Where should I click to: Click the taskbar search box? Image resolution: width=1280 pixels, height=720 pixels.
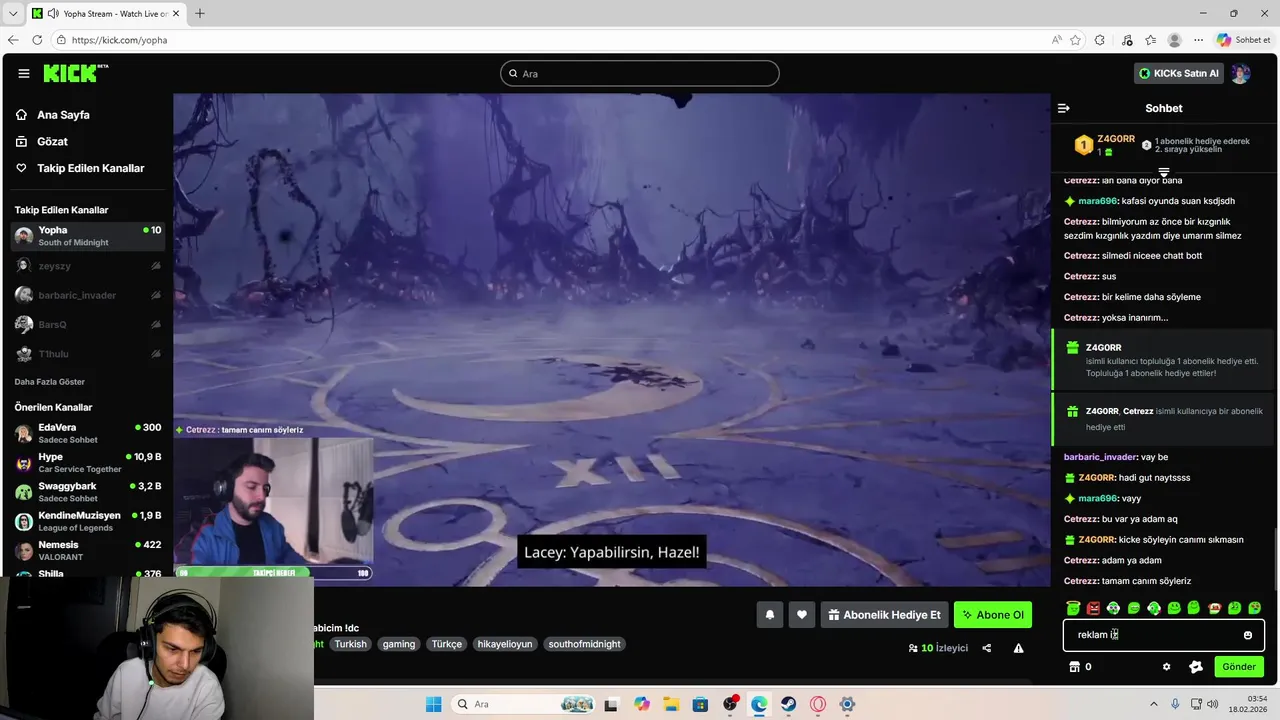522,704
